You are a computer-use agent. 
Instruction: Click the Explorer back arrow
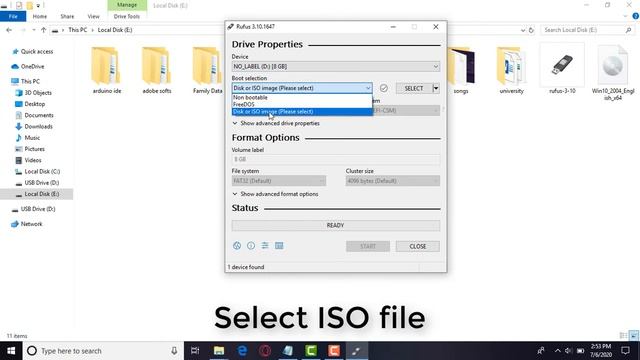coord(9,30)
